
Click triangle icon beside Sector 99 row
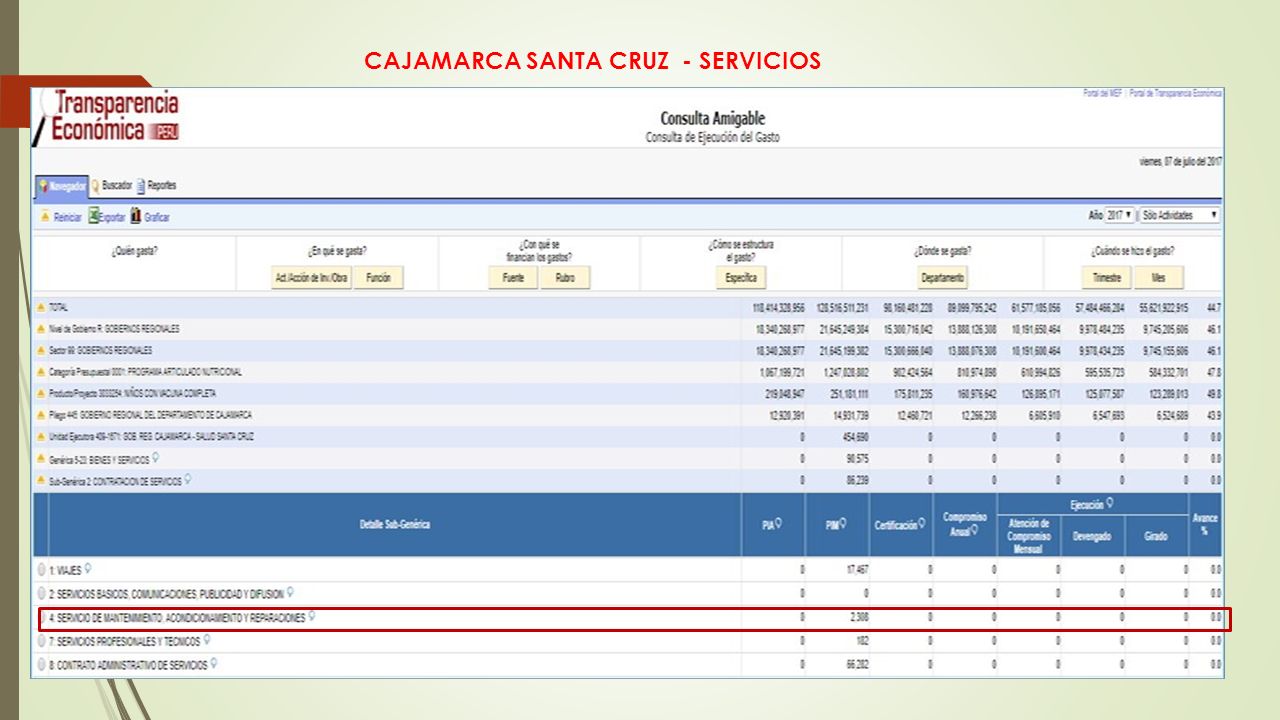pos(42,351)
